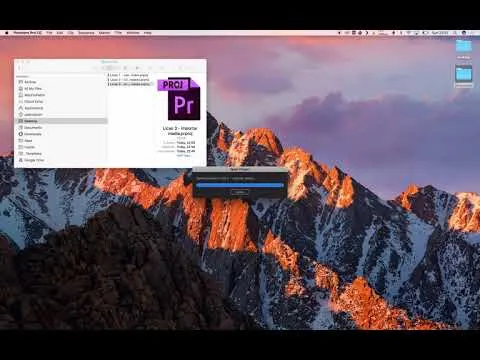Image resolution: width=480 pixels, height=360 pixels.
Task: Open the Apple menu icon
Action: (x=6, y=33)
